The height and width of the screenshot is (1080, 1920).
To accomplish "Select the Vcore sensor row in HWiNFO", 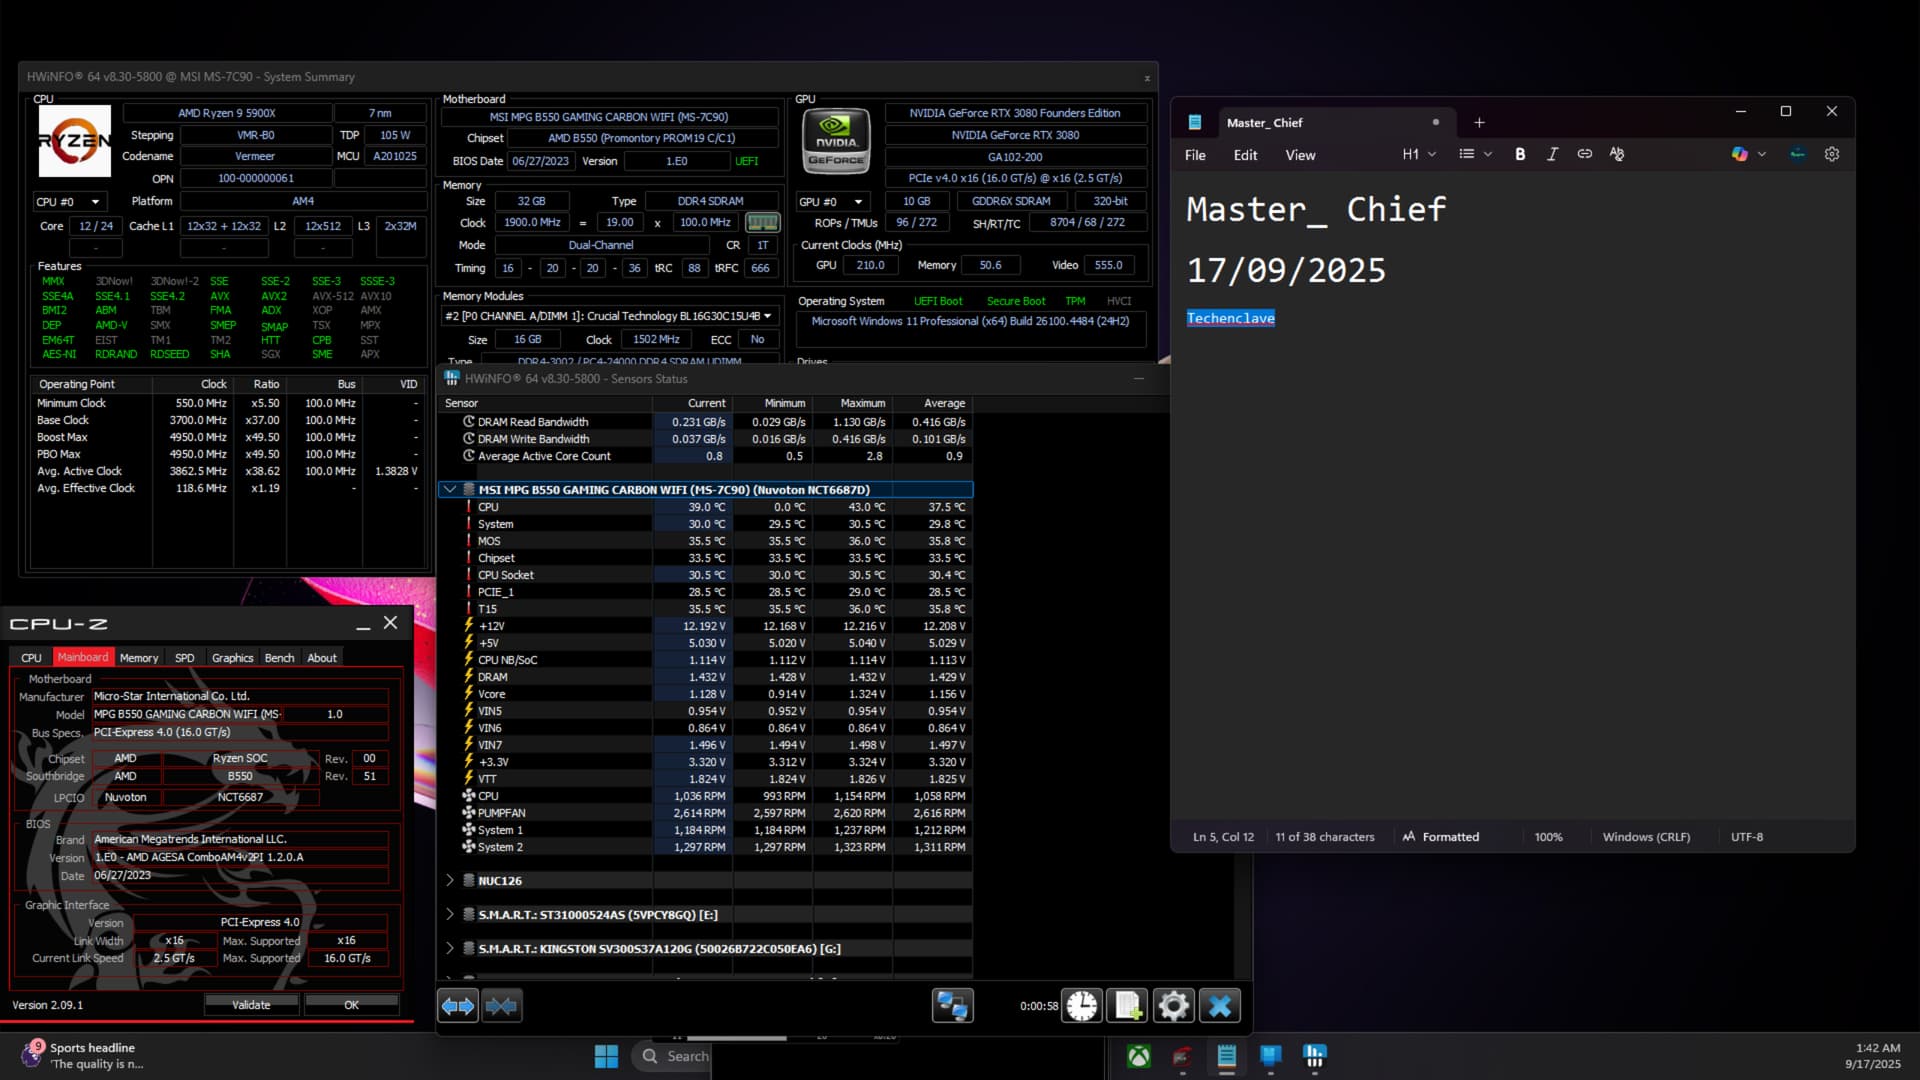I will point(705,694).
